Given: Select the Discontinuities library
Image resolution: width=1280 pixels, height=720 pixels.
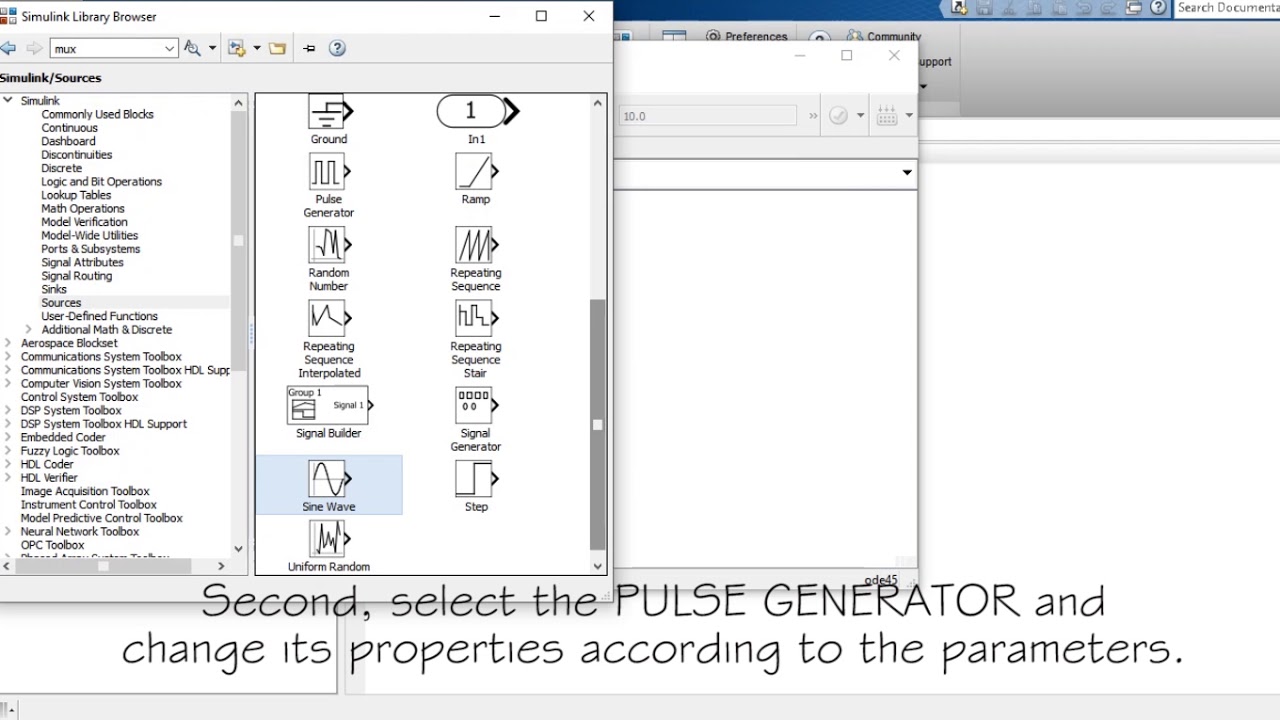Looking at the screenshot, I should coord(76,155).
